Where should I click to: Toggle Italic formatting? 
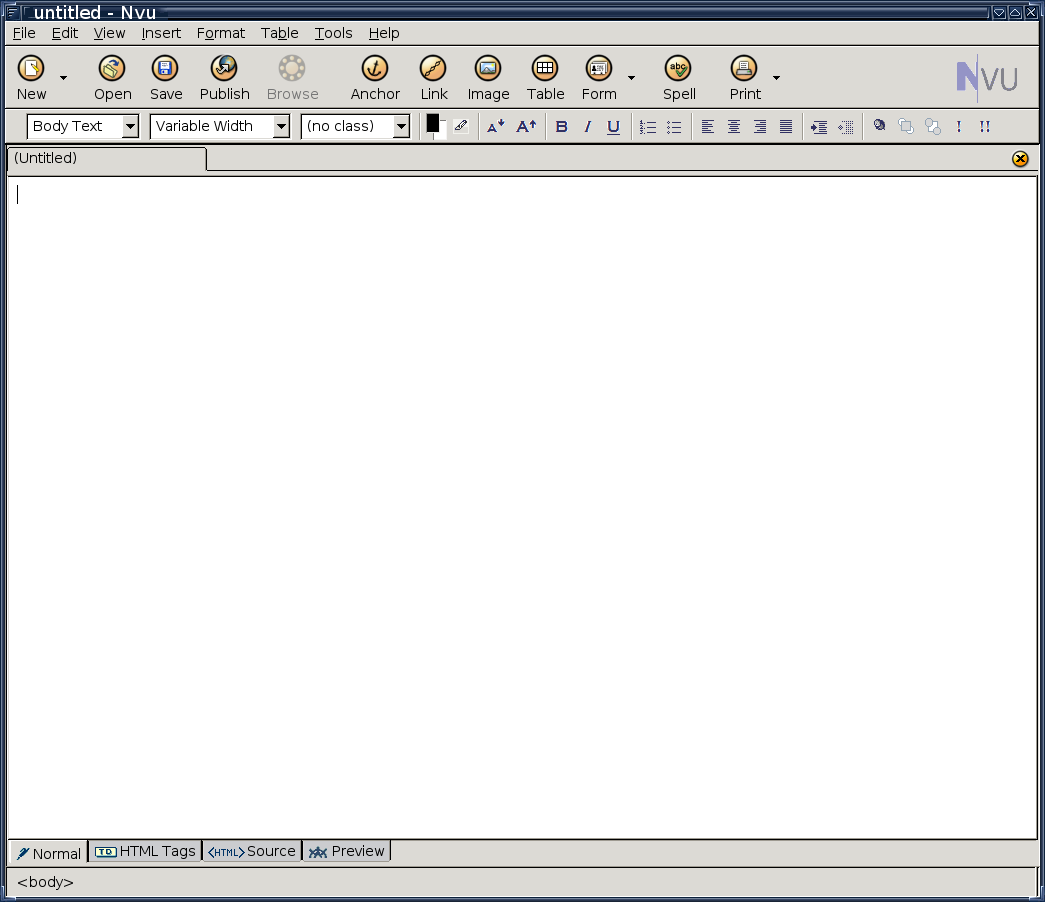coord(587,126)
